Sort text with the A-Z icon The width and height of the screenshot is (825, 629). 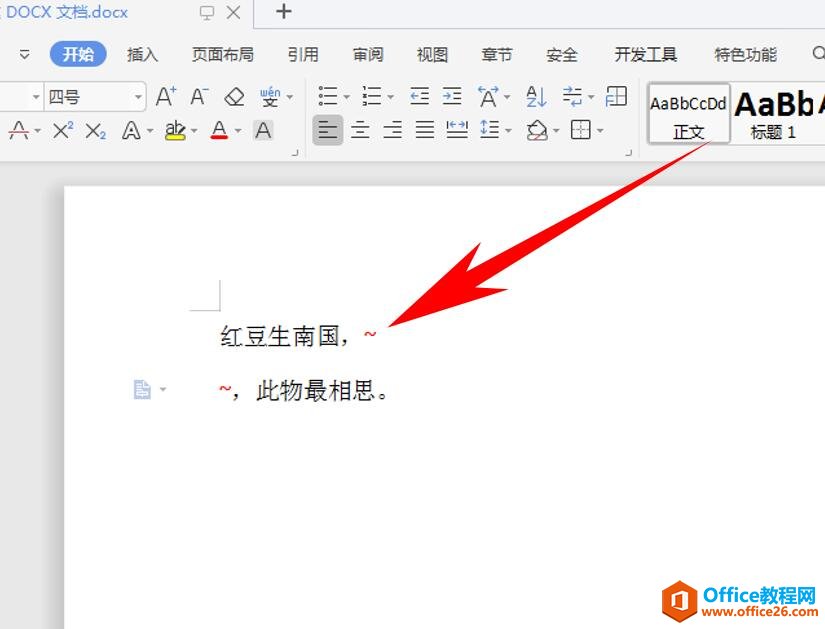click(536, 96)
